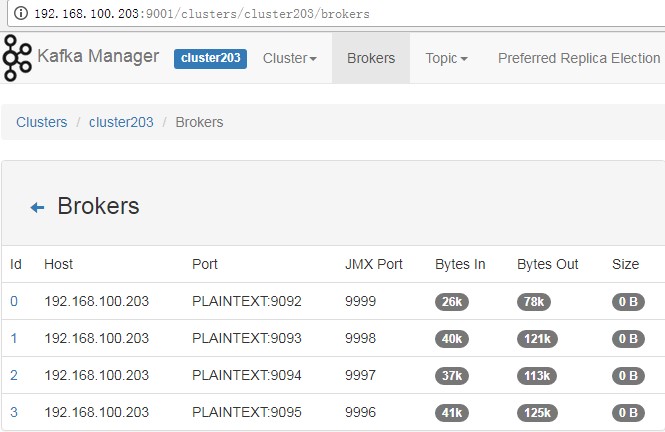The height and width of the screenshot is (432, 665).
Task: Click the 40k Bytes In badge
Action: coord(452,339)
